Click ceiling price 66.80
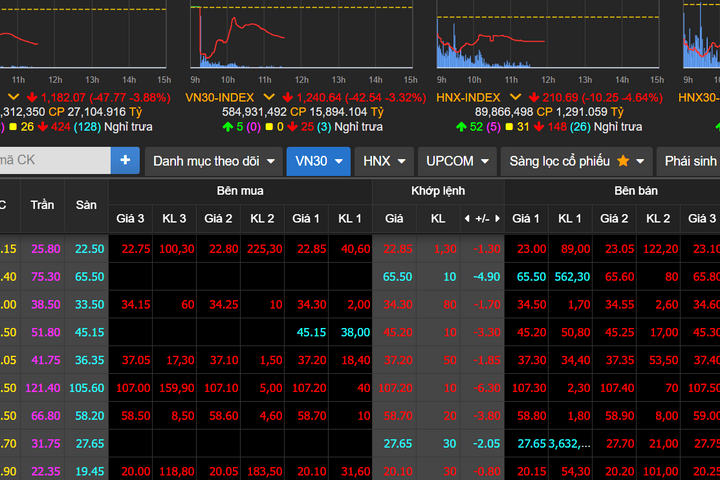This screenshot has height=480, width=720. (x=45, y=416)
